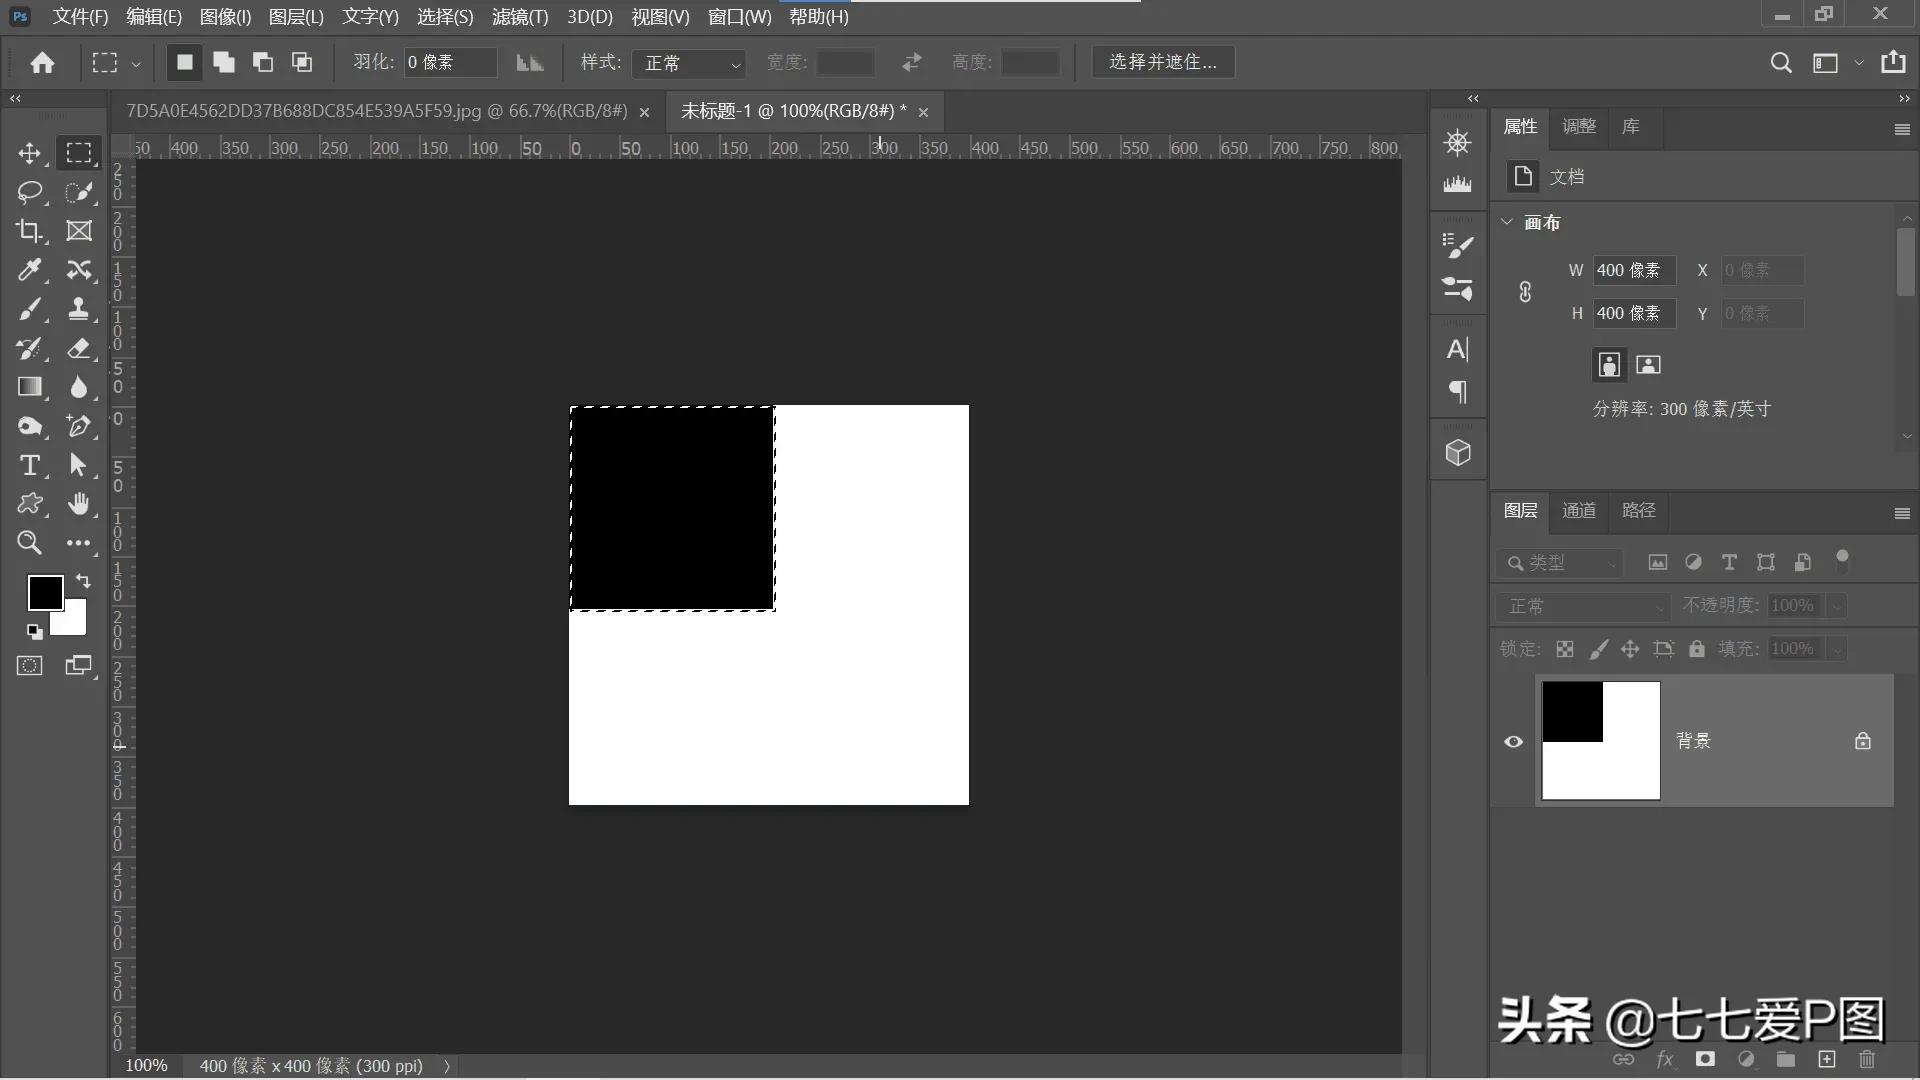Open the 图像(I) menu
1920x1080 pixels.
tap(225, 17)
